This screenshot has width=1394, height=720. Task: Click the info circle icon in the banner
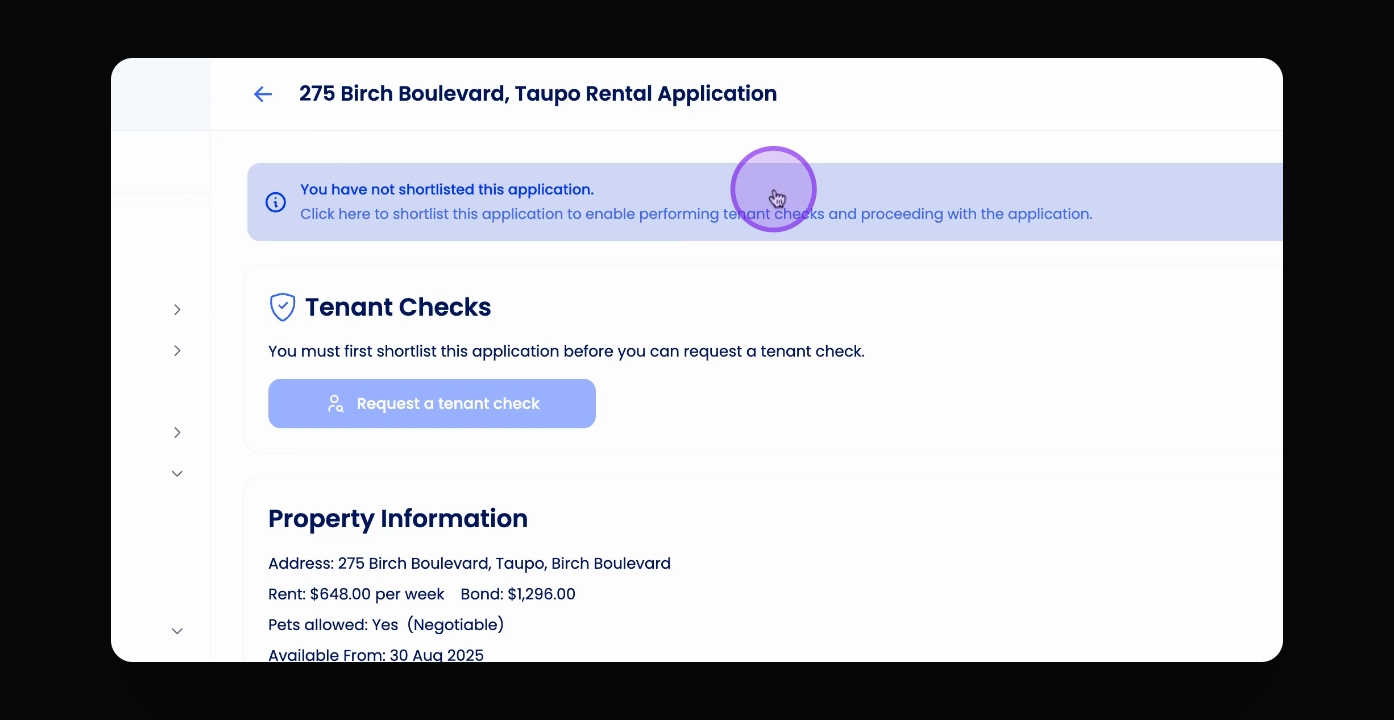pos(275,202)
